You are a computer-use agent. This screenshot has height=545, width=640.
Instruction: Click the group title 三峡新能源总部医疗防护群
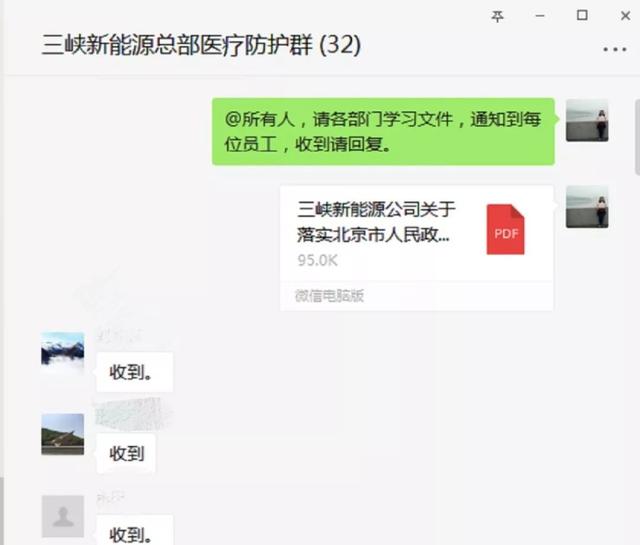pos(177,45)
